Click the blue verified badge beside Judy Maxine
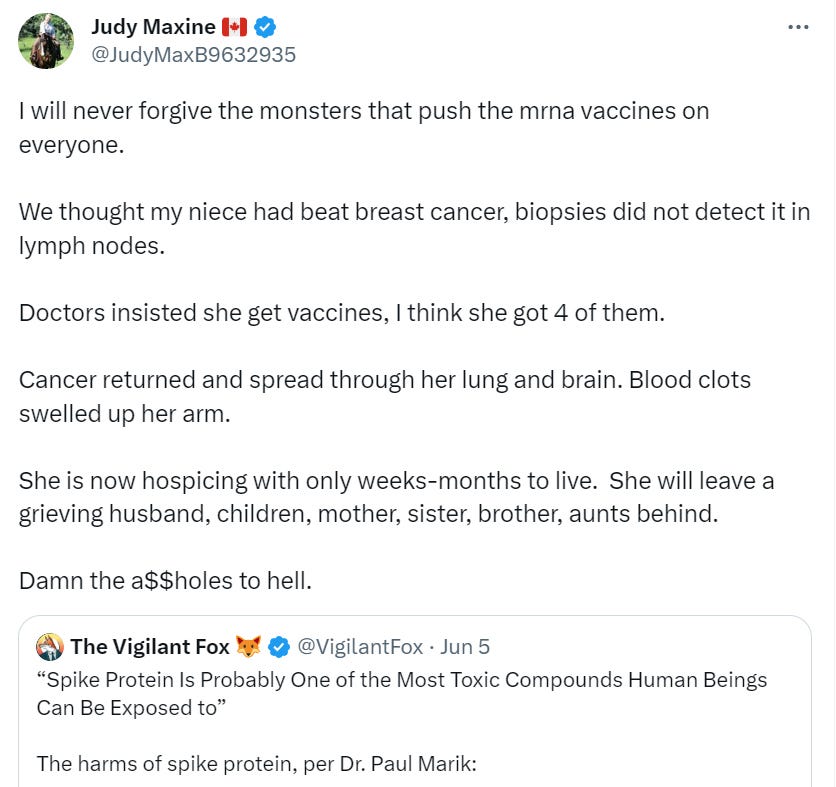 (266, 27)
